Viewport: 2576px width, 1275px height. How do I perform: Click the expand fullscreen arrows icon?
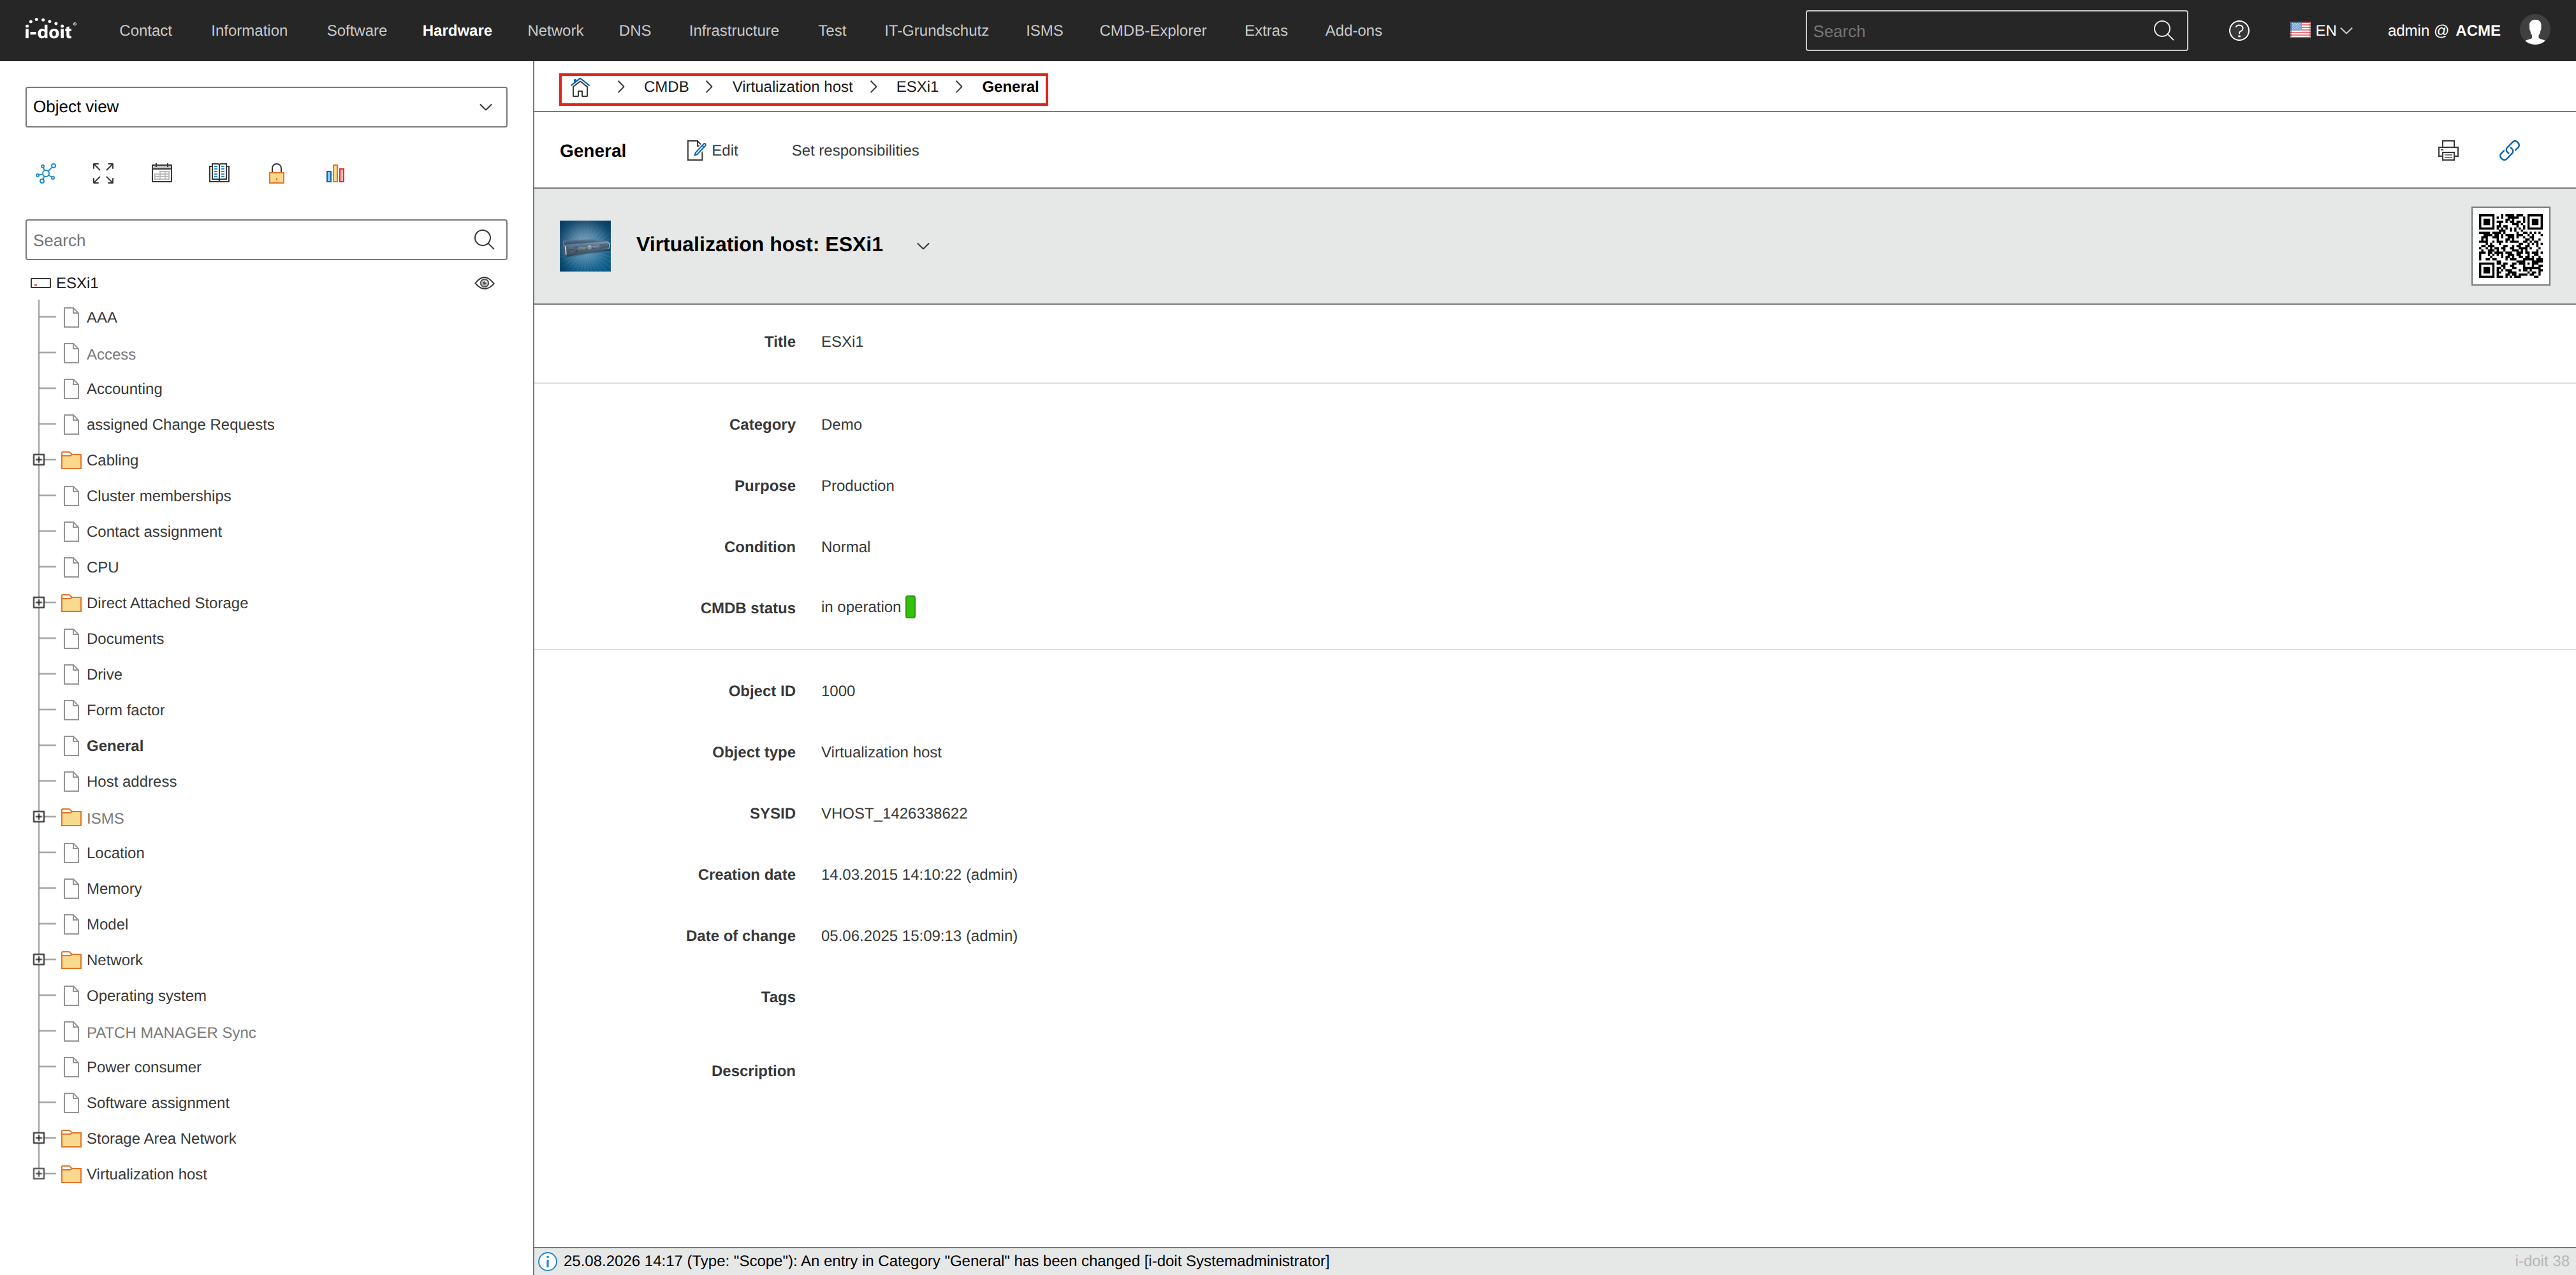(x=103, y=173)
